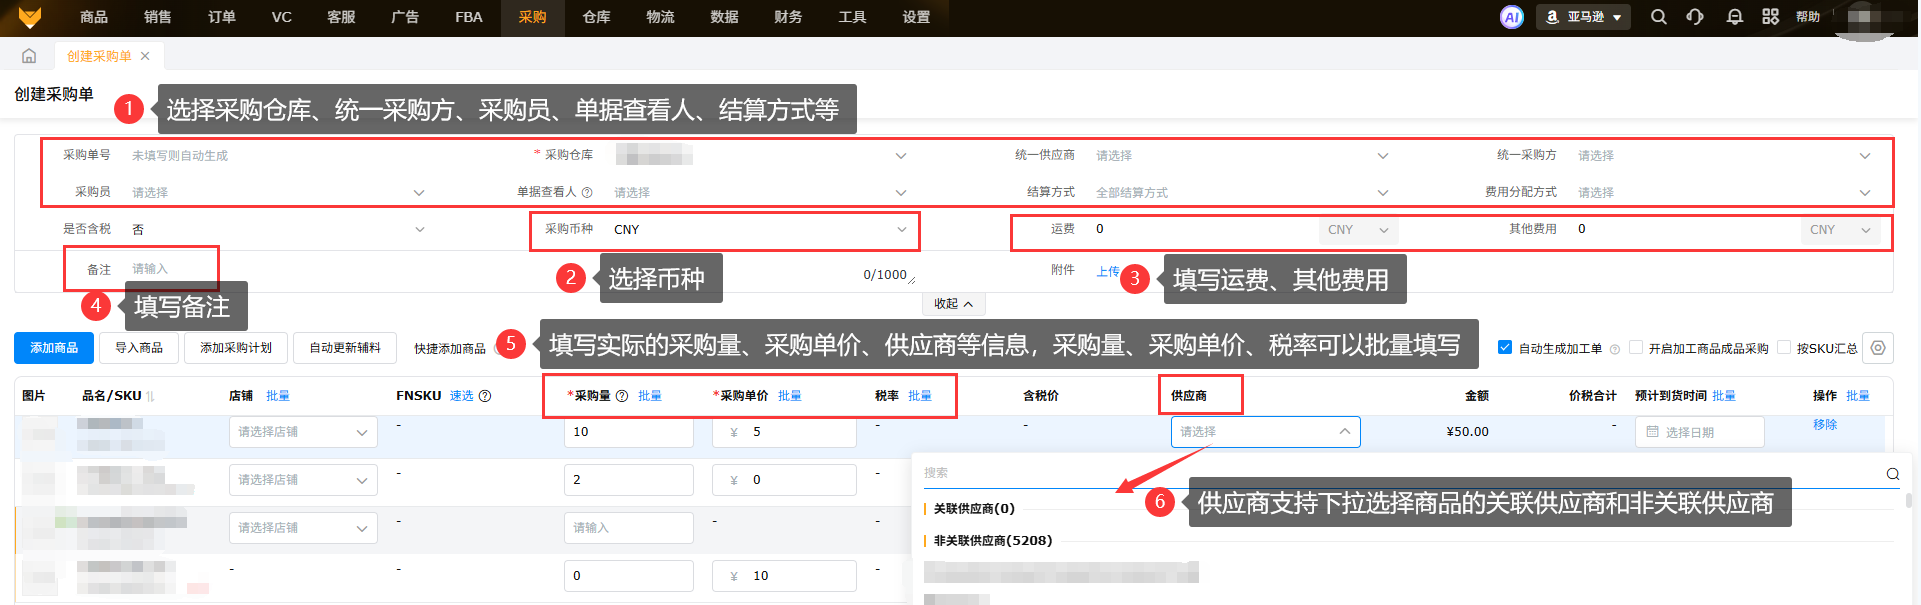The image size is (1921, 605).
Task: Close the 创建采购单 tab
Action: click(x=145, y=56)
